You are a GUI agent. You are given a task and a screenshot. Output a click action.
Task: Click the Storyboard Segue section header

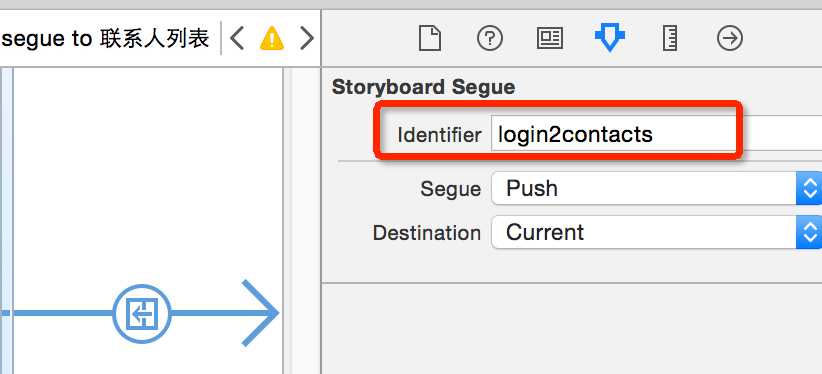pyautogui.click(x=423, y=87)
